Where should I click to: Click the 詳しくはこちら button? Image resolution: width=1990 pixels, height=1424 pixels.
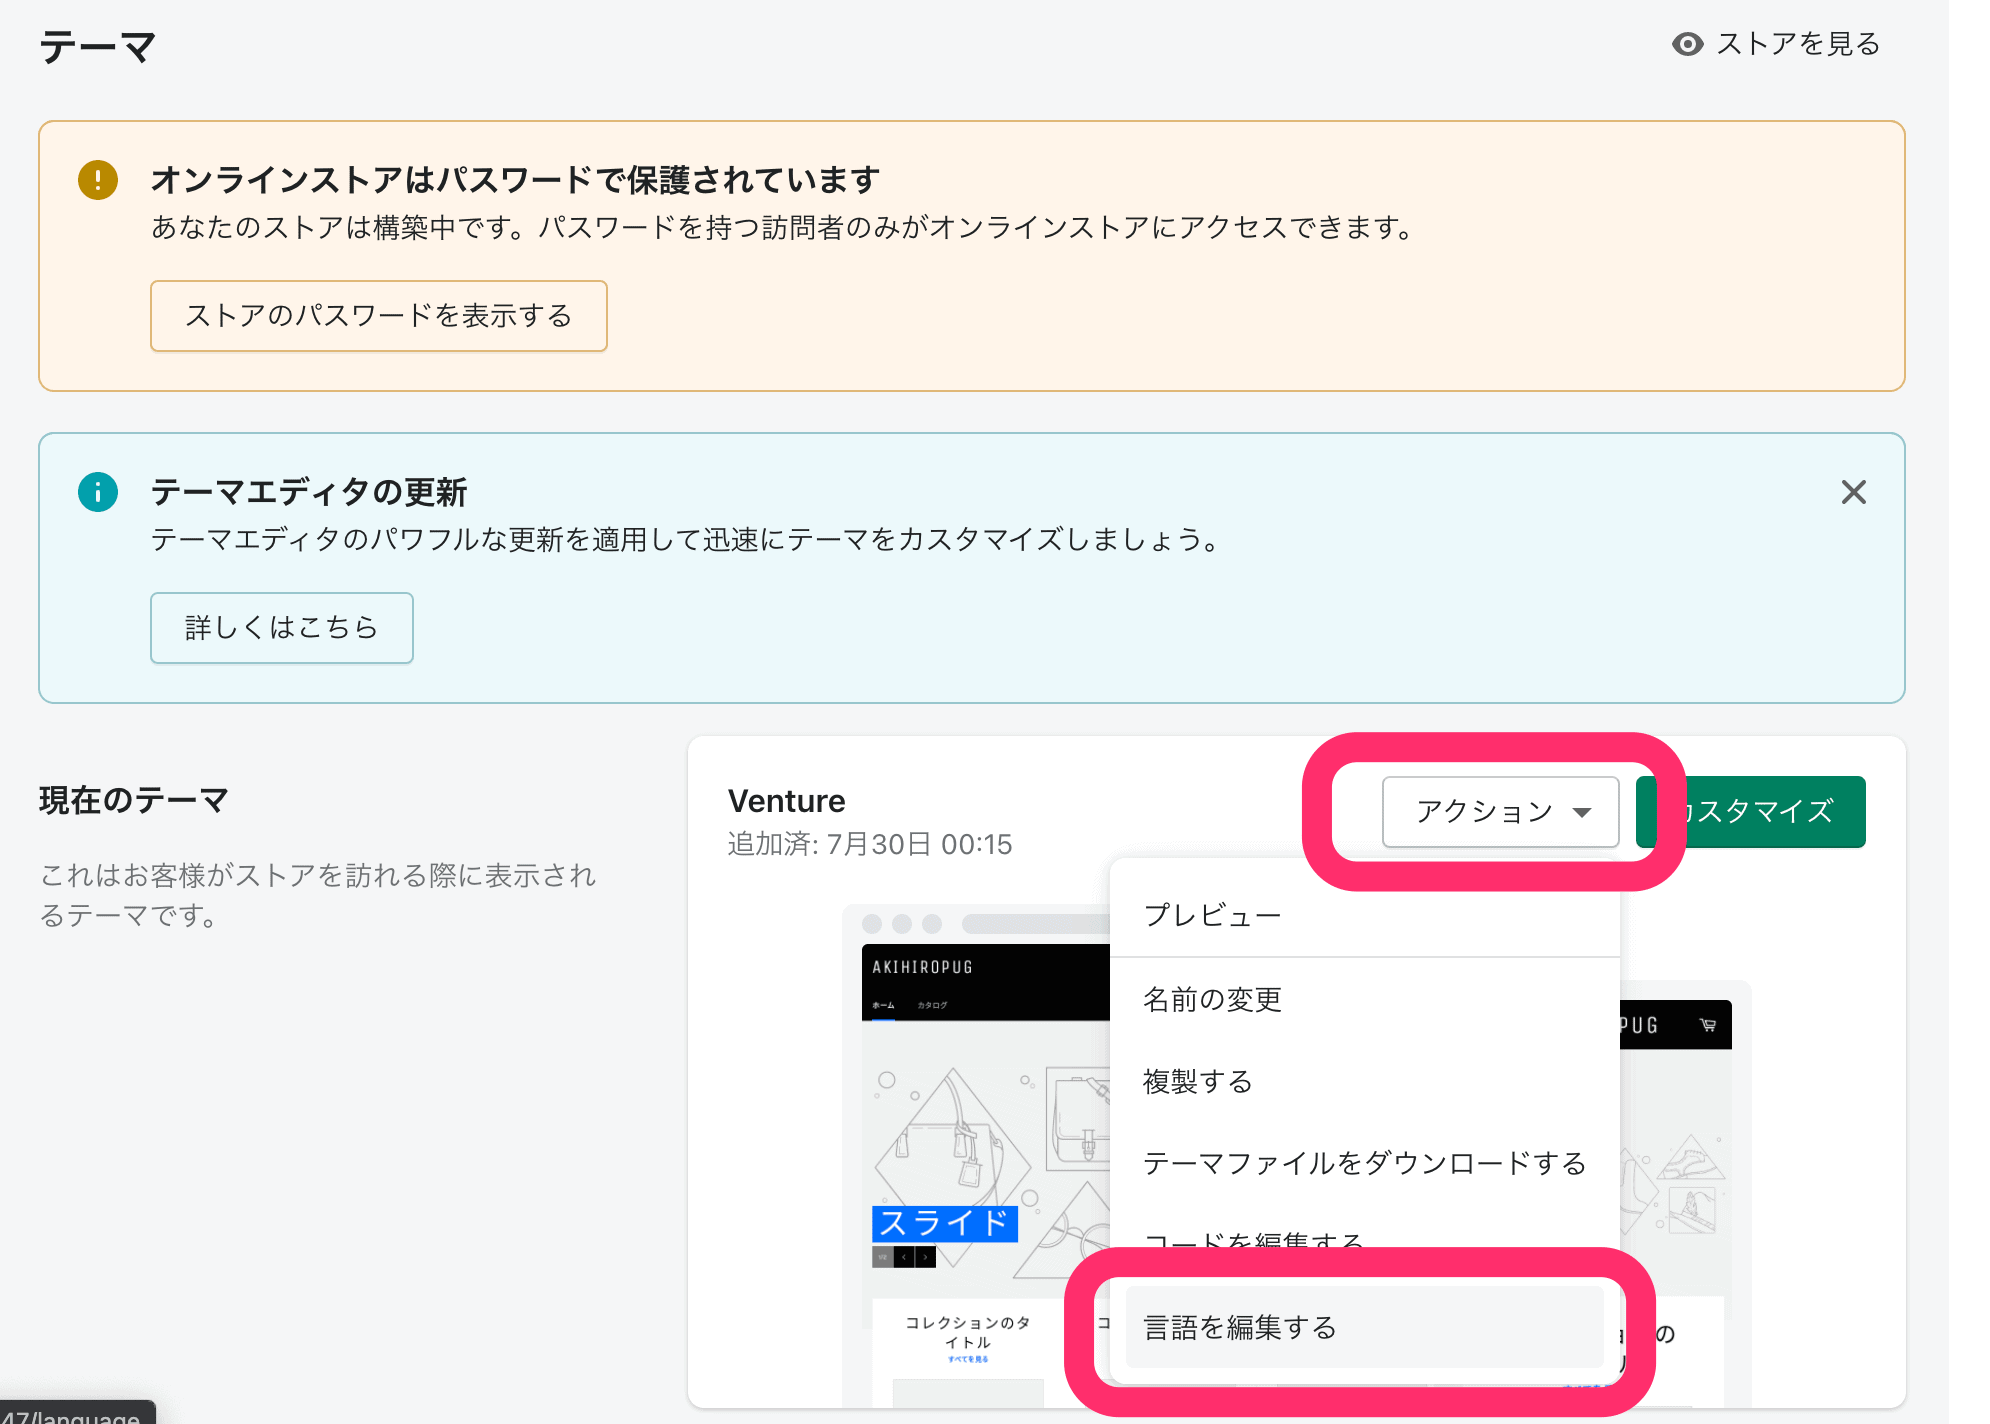[x=281, y=627]
